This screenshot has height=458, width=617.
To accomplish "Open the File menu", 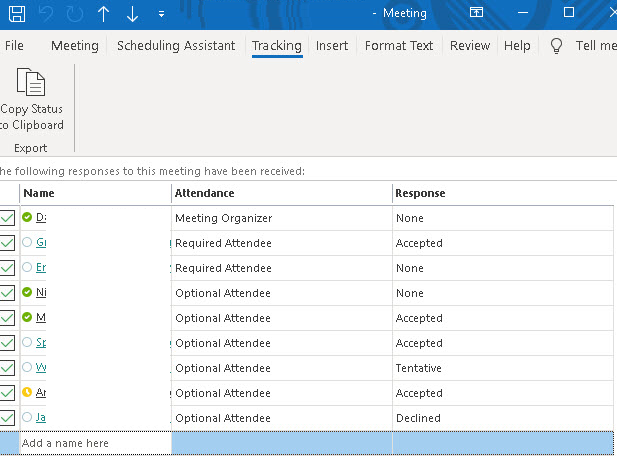I will tap(14, 46).
